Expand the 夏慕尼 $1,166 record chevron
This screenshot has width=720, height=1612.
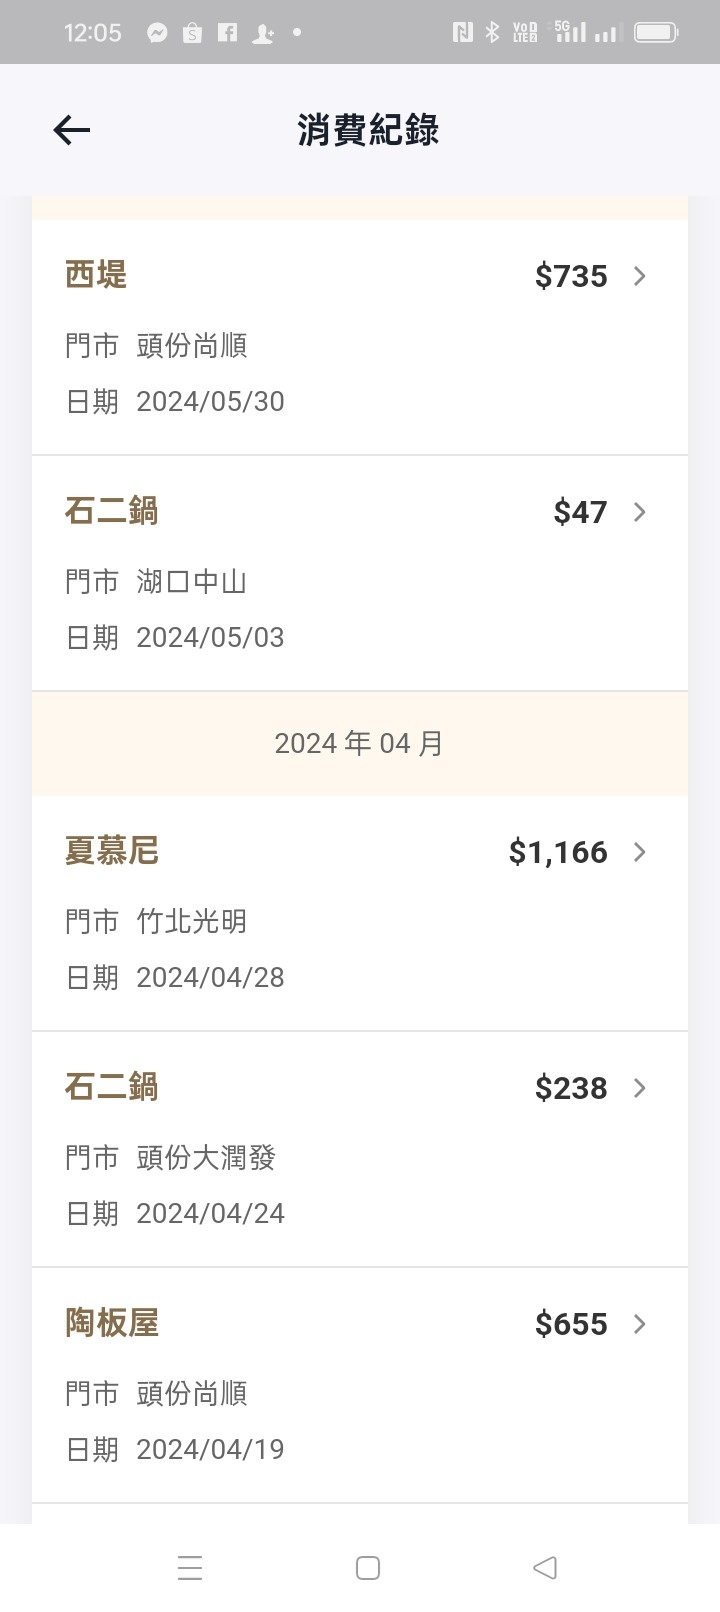tap(640, 852)
